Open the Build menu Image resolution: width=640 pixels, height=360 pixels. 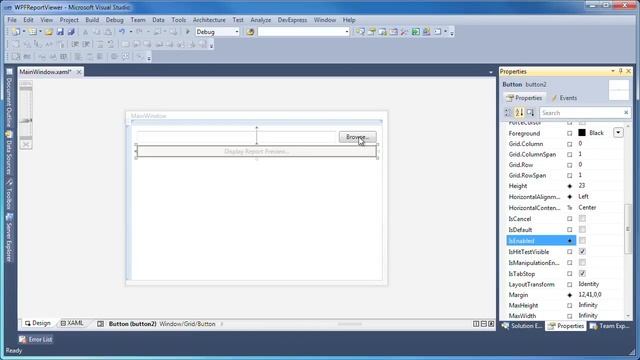click(x=92, y=20)
